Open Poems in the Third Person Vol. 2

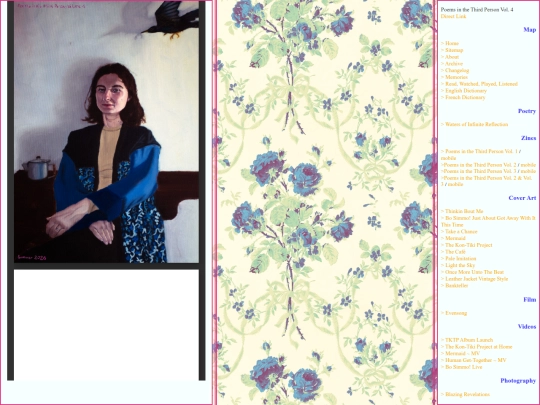[x=479, y=165]
